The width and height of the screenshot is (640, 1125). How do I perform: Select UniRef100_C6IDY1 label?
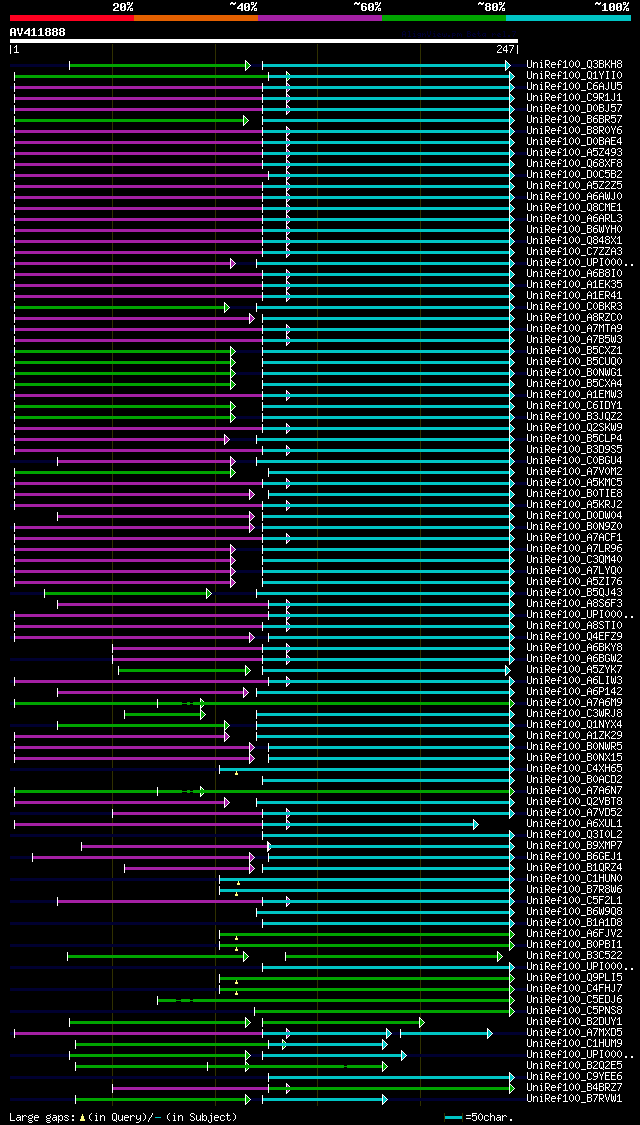(x=574, y=405)
